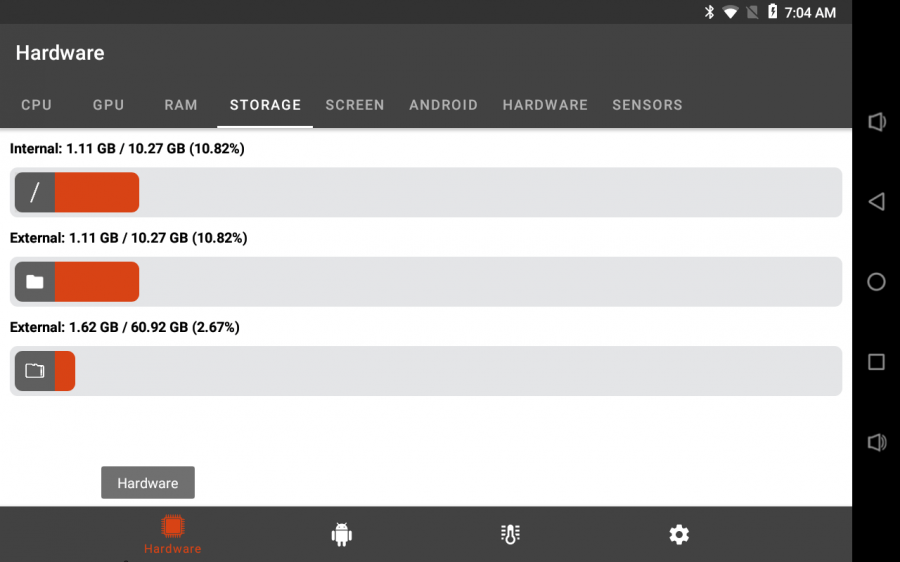Image resolution: width=900 pixels, height=562 pixels.
Task: Click the Hardware title in the app bar
Action: point(60,53)
